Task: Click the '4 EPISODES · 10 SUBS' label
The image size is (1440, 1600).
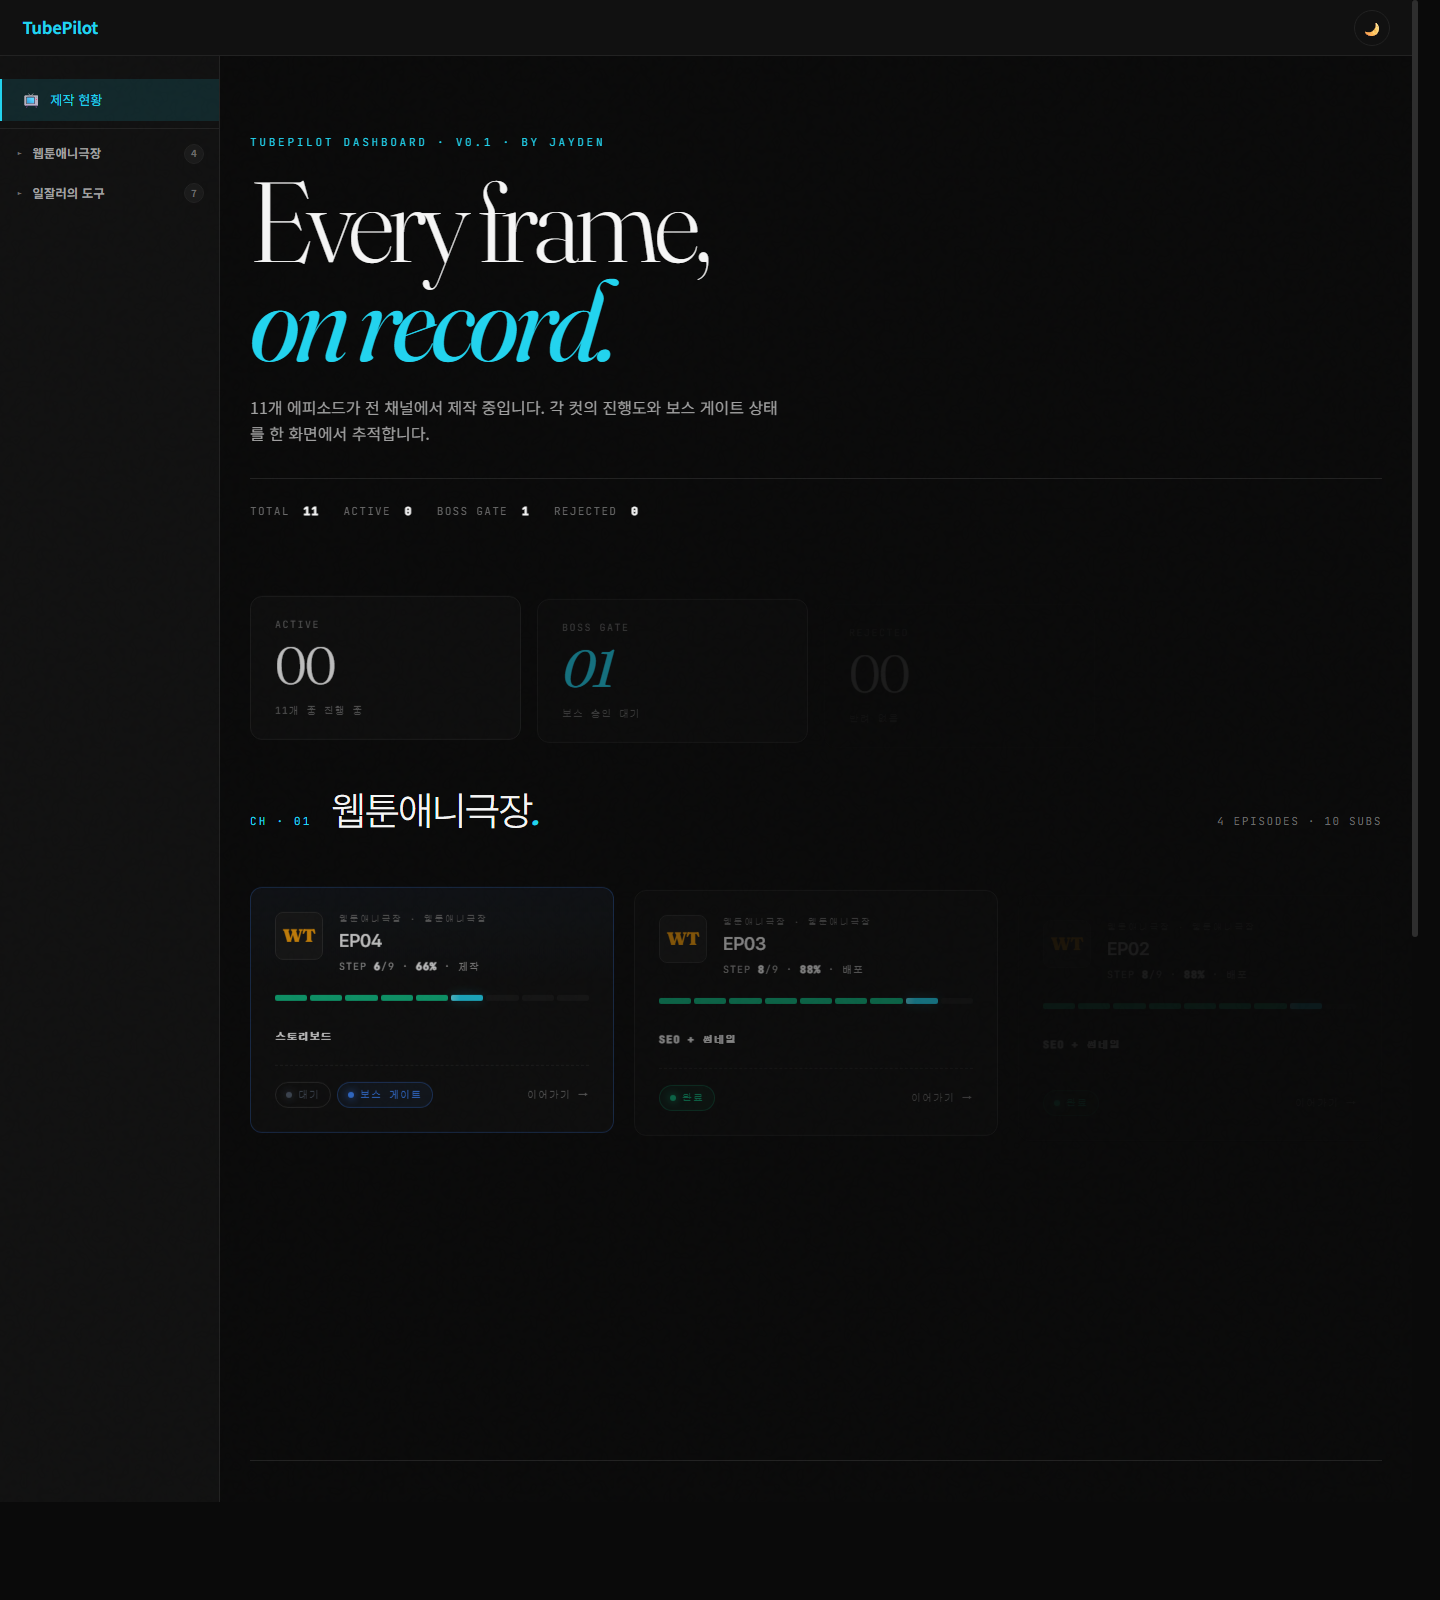Action: [1299, 821]
